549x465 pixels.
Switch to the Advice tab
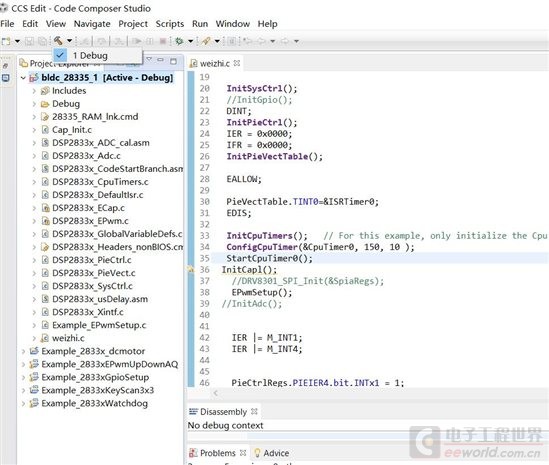pyautogui.click(x=272, y=453)
